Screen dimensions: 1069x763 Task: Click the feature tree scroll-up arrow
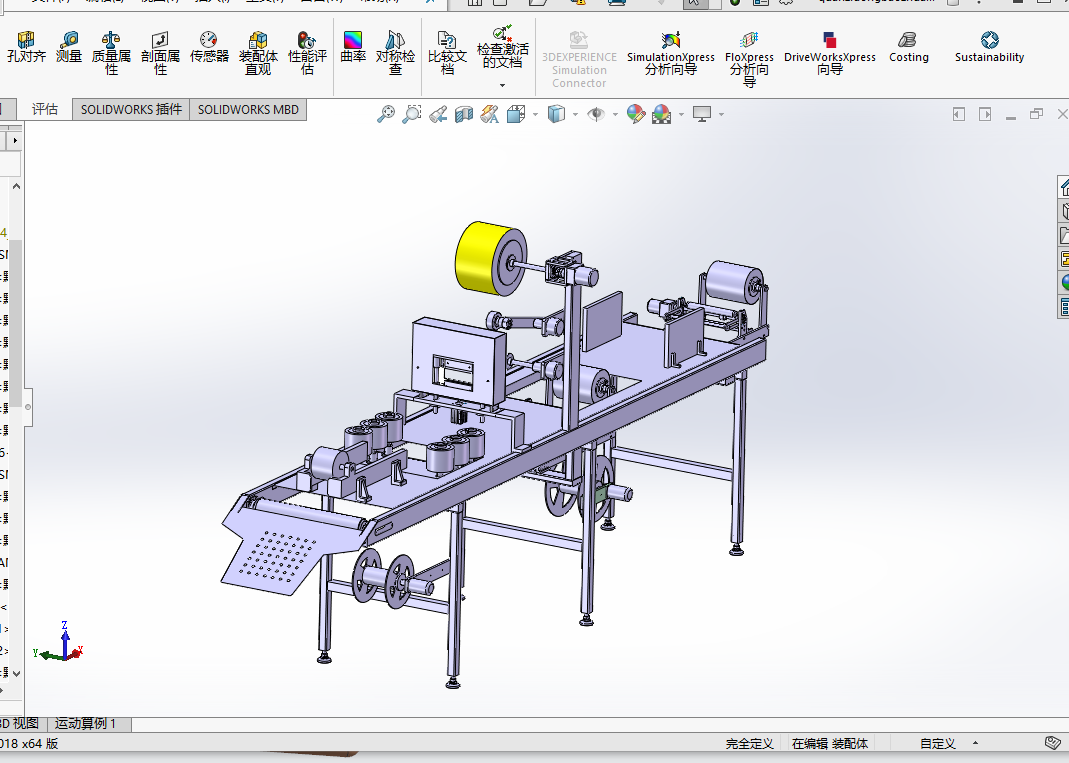[16, 187]
